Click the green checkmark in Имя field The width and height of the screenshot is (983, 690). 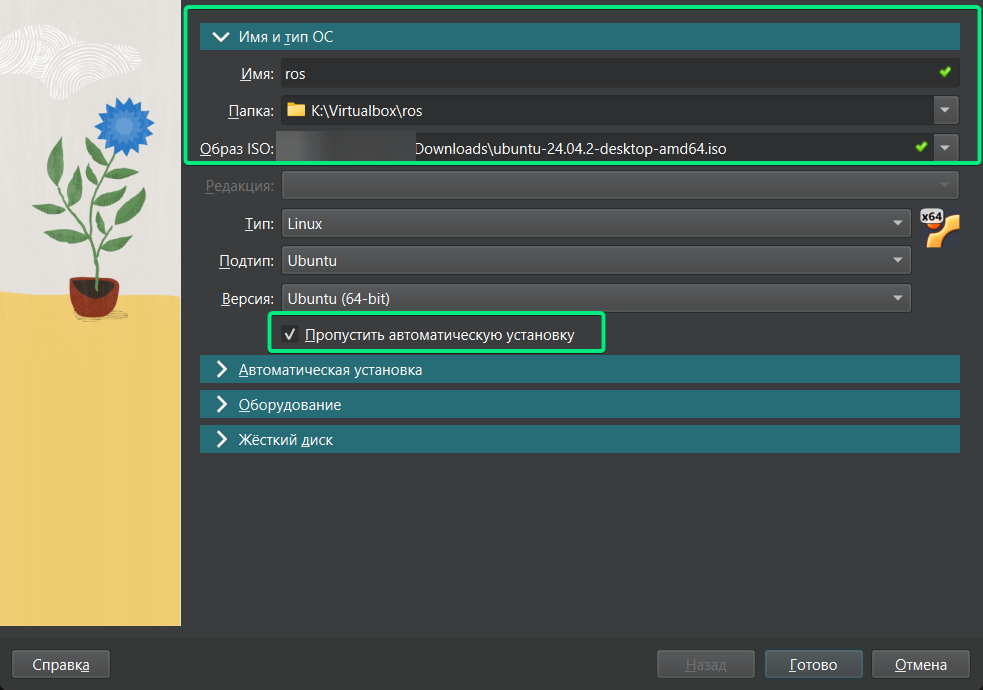[945, 73]
